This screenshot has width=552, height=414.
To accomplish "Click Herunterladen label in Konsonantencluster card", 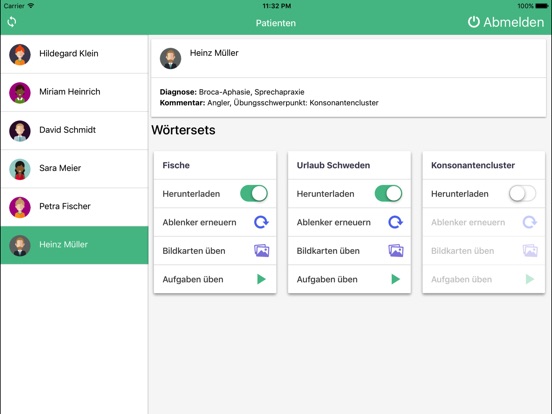I will pos(460,194).
